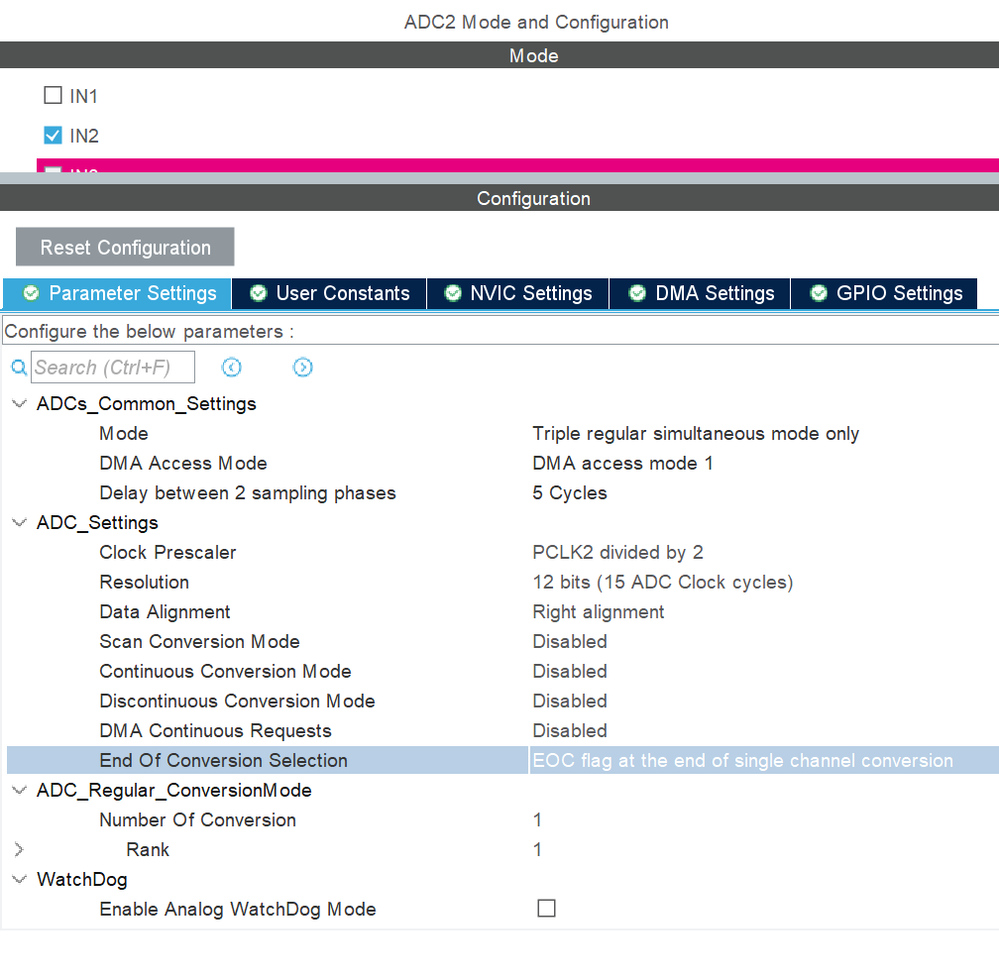Click the User Constants green check icon

[x=258, y=293]
